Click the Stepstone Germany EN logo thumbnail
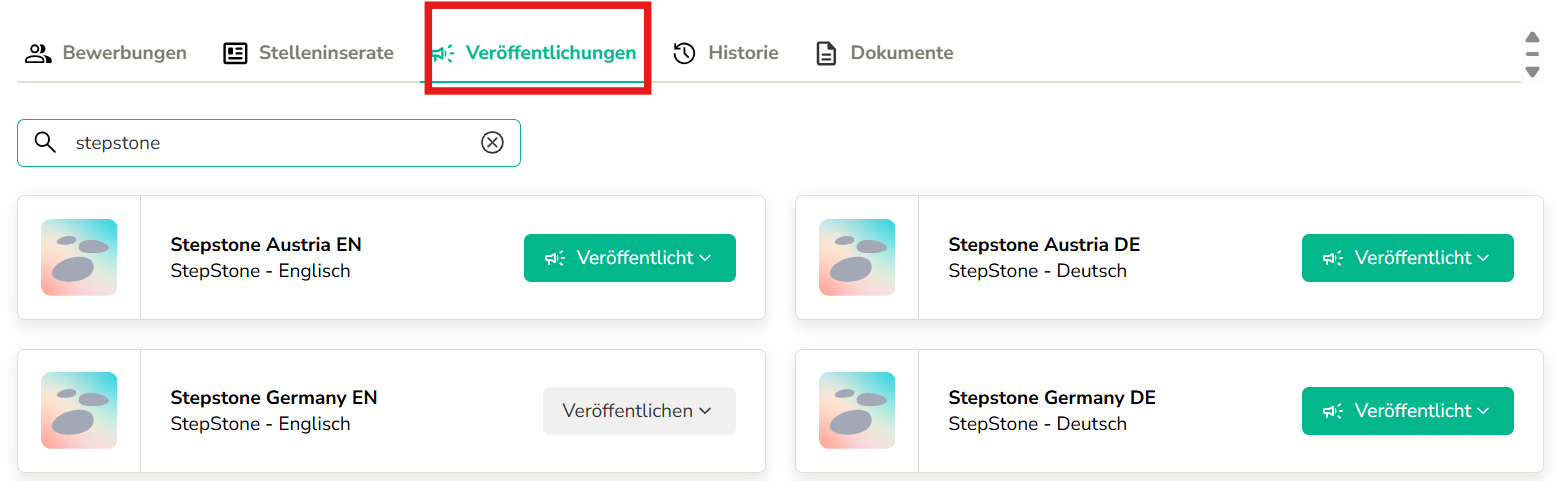The image size is (1555, 481). tap(79, 410)
